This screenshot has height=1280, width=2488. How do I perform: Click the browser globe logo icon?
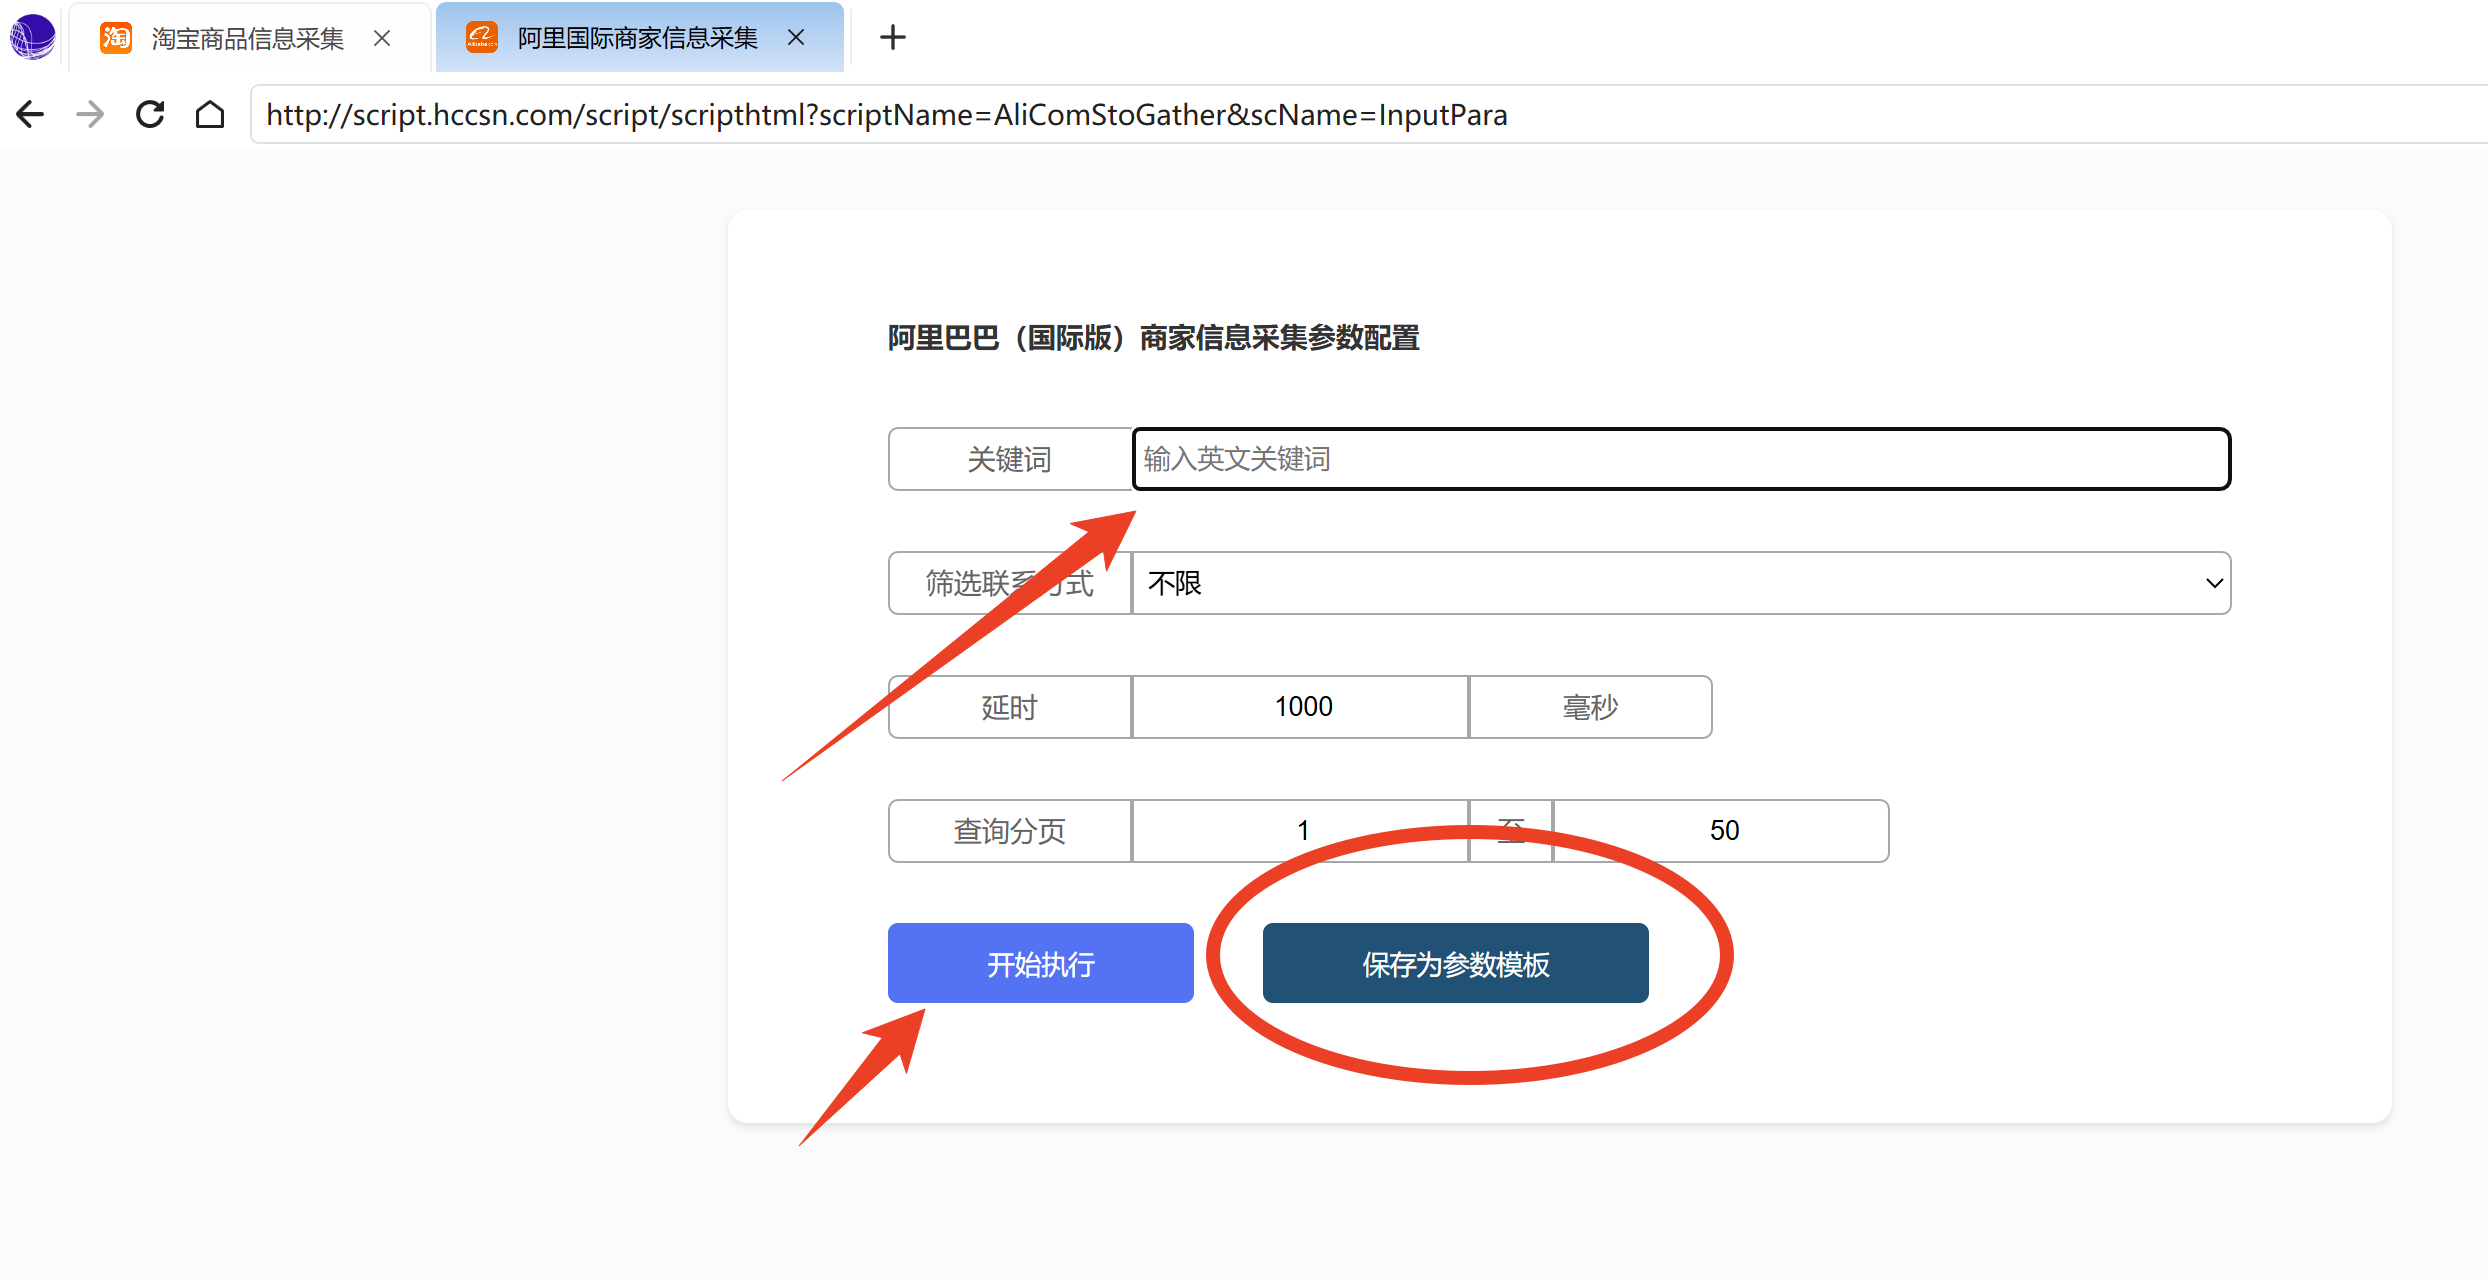pyautogui.click(x=32, y=37)
